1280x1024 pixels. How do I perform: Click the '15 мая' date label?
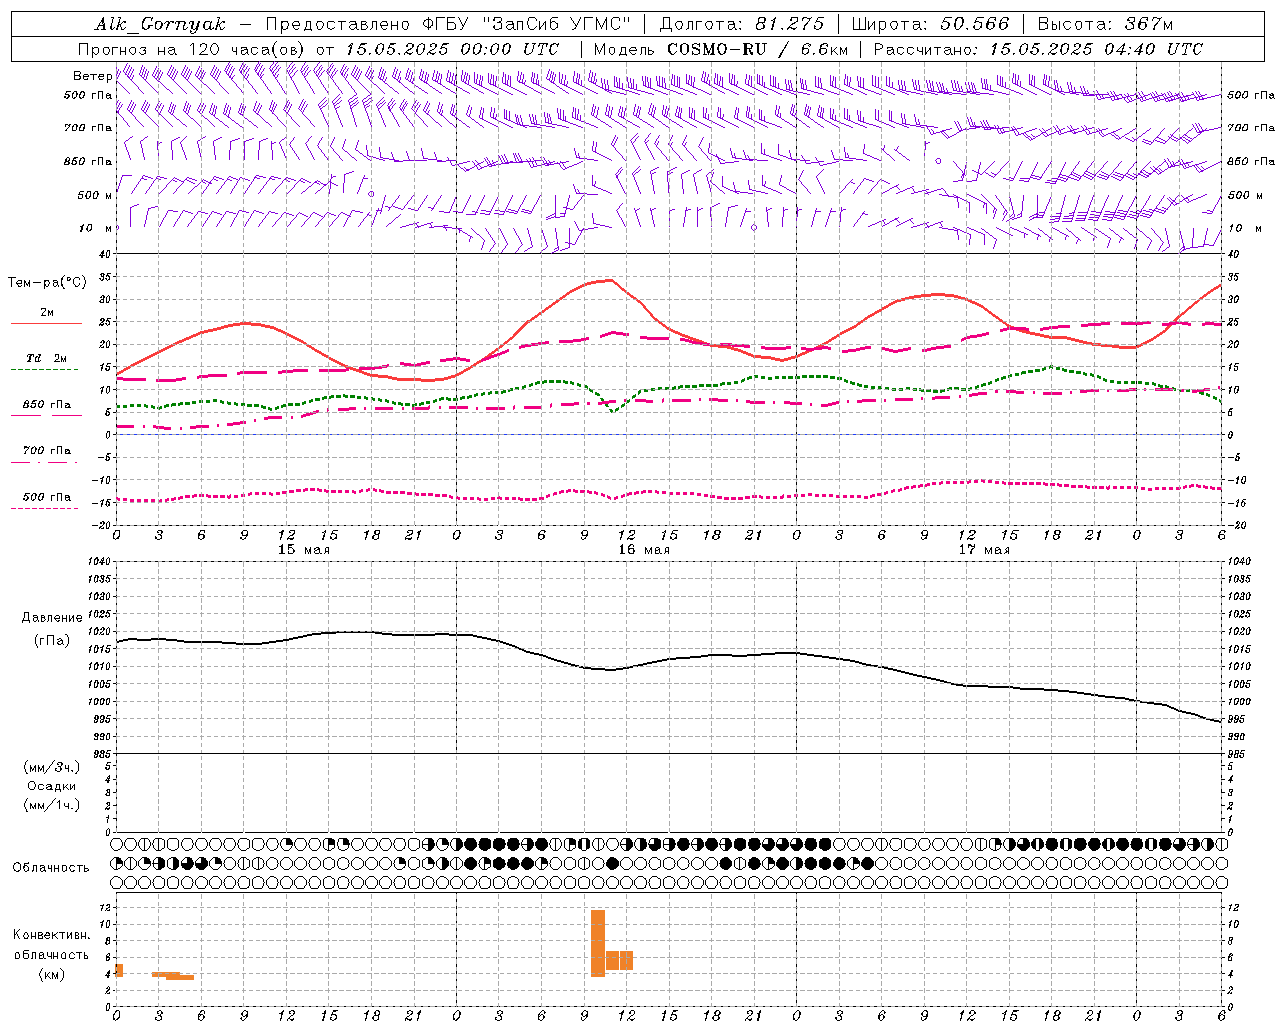click(304, 550)
